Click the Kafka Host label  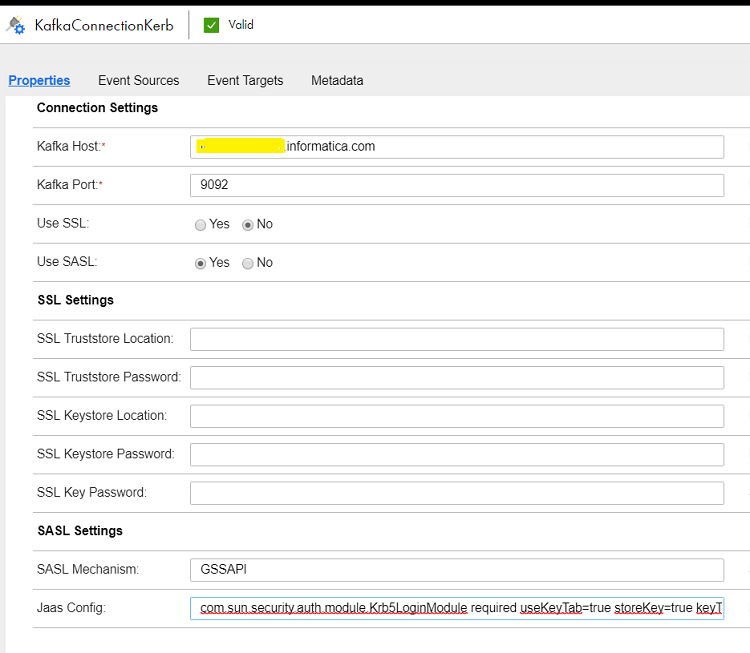pyautogui.click(x=71, y=146)
